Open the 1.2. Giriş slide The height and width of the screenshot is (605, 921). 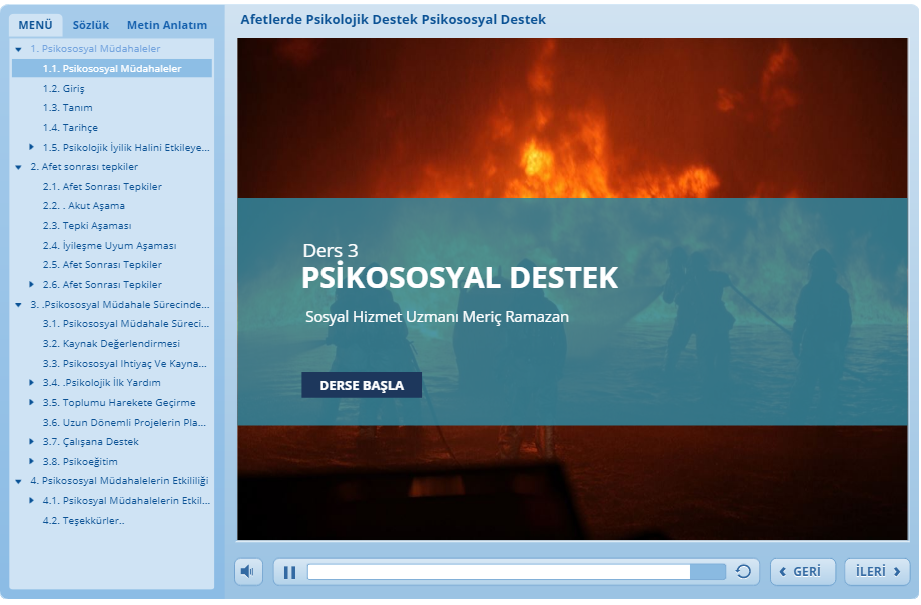63,88
